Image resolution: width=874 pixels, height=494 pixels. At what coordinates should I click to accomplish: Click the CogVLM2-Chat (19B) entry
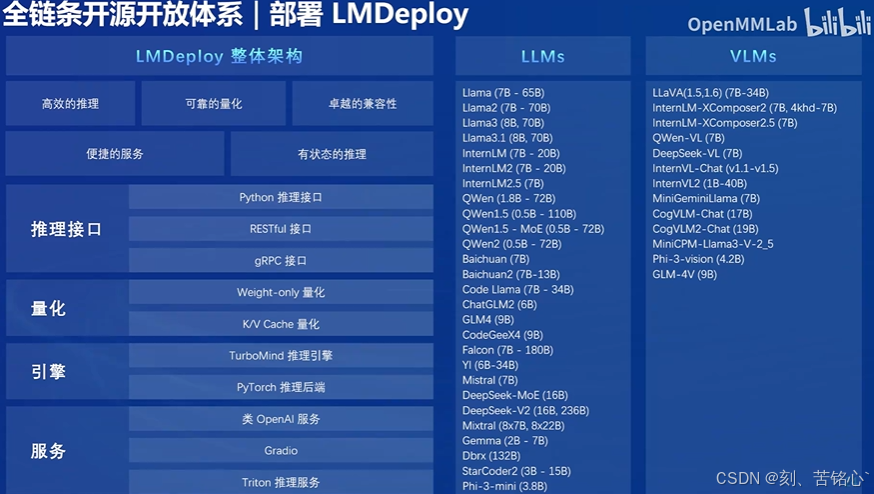(705, 229)
